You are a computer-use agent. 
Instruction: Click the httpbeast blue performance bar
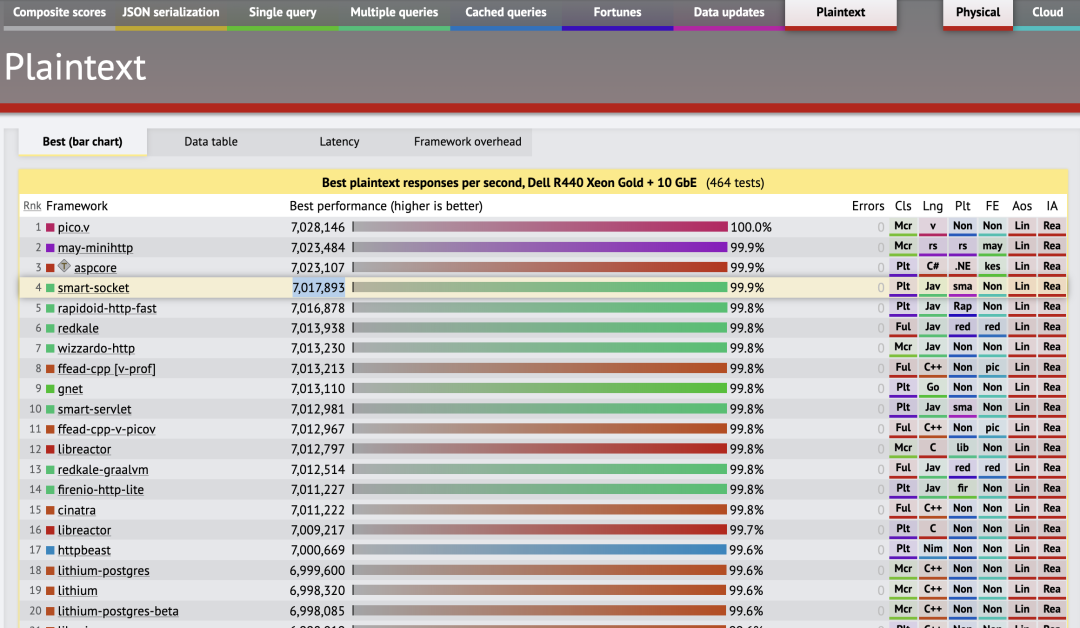(x=539, y=550)
